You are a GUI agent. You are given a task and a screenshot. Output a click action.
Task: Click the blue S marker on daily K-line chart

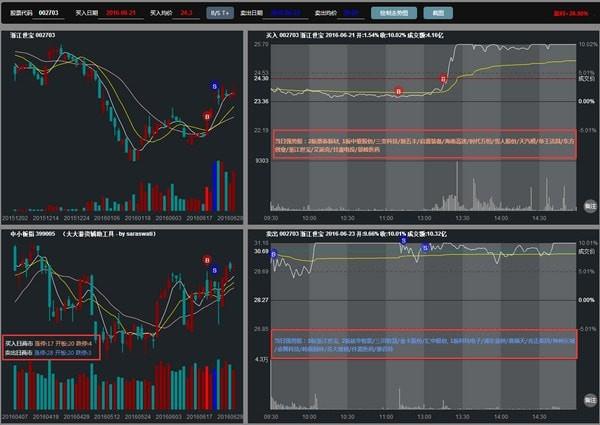[214, 86]
